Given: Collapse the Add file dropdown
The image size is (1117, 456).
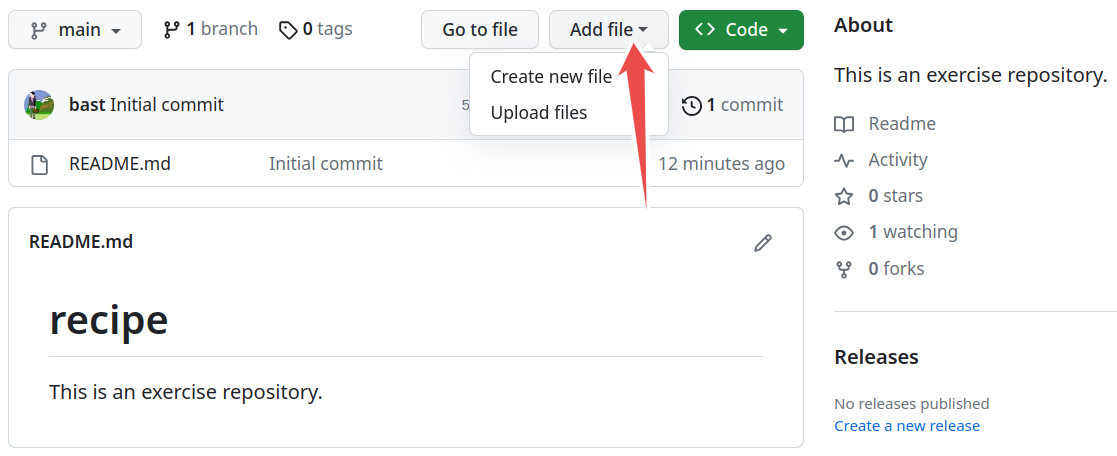Looking at the screenshot, I should click(608, 30).
